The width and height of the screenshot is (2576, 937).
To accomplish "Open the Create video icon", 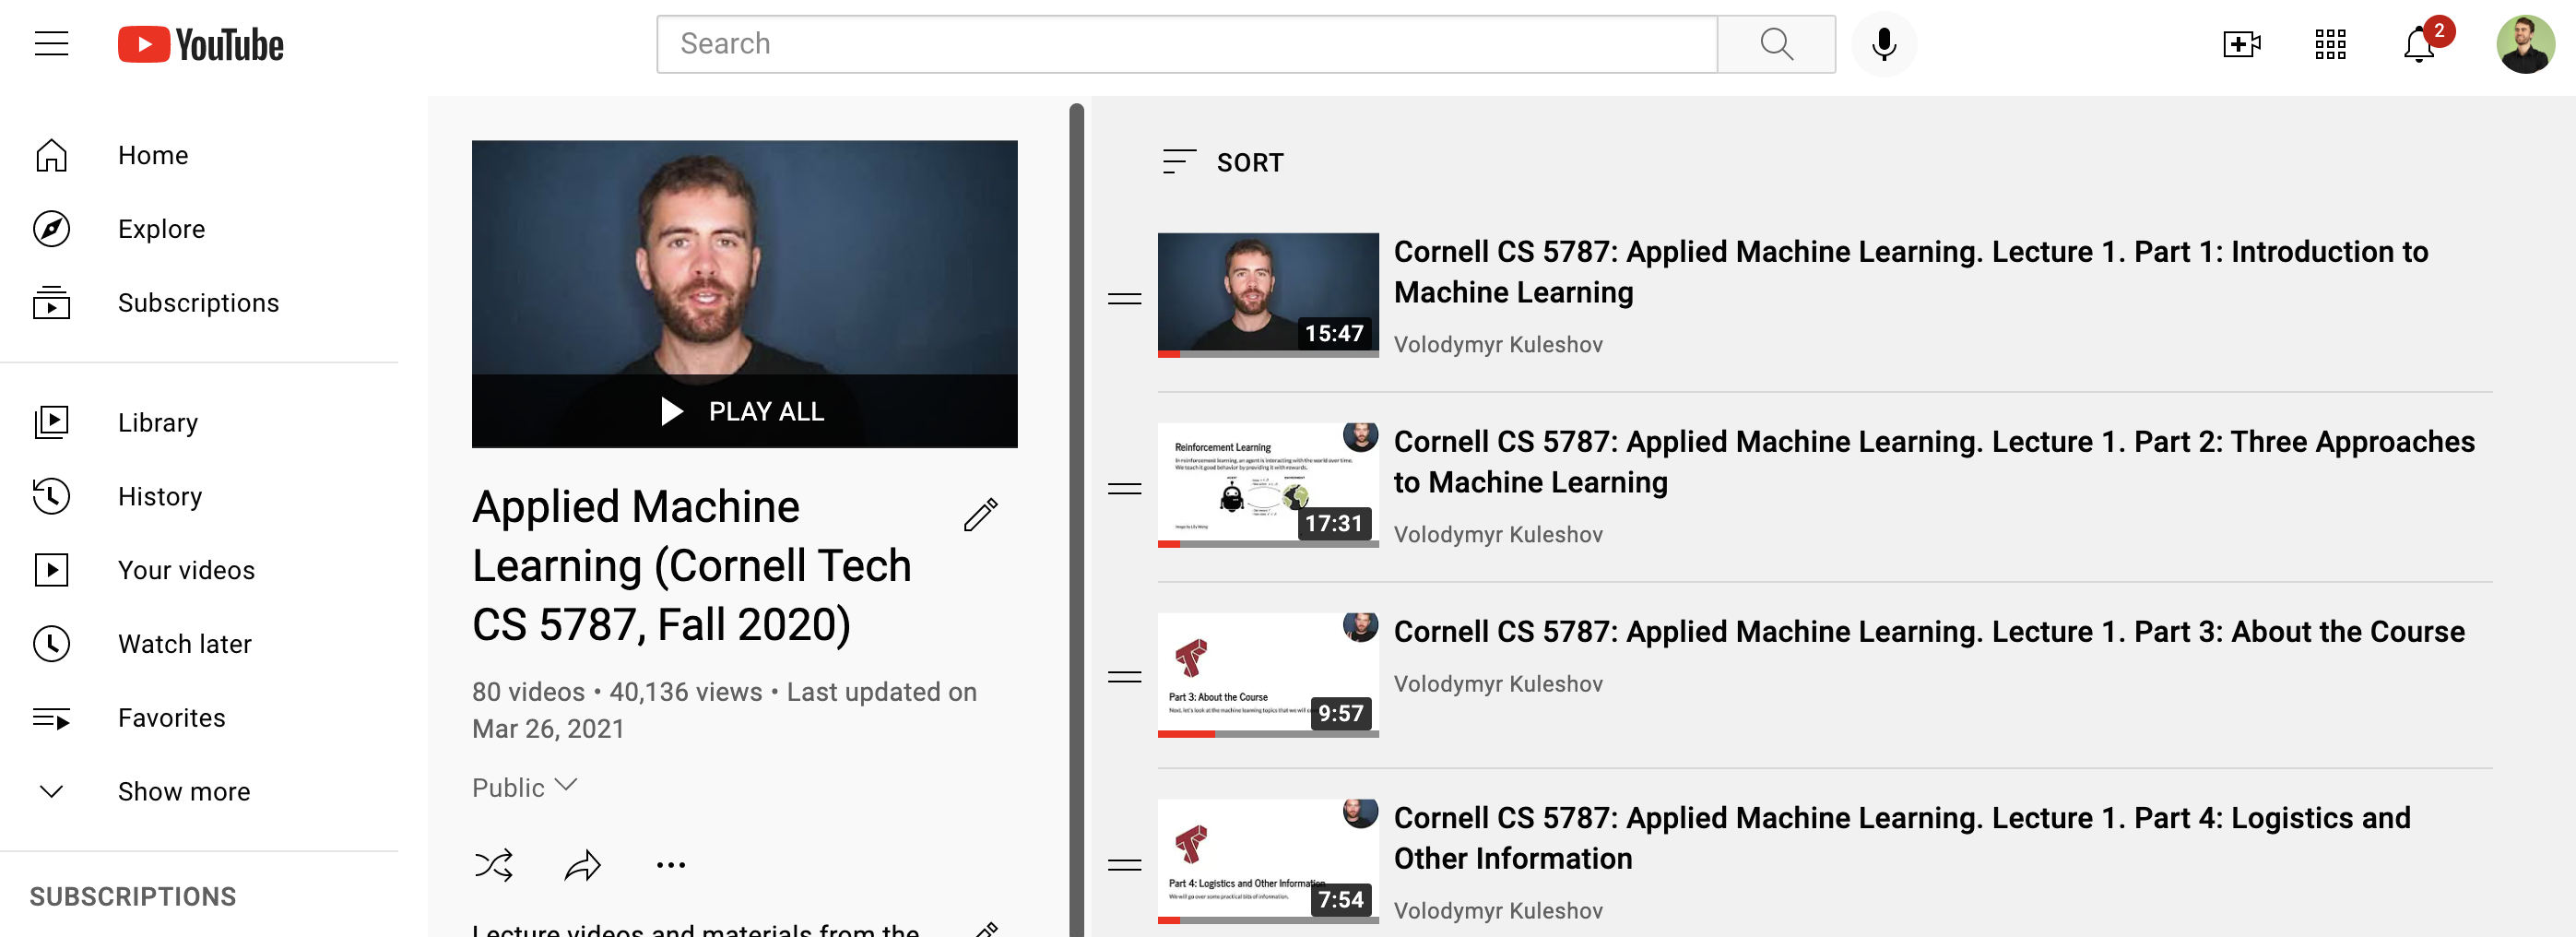I will point(2241,44).
